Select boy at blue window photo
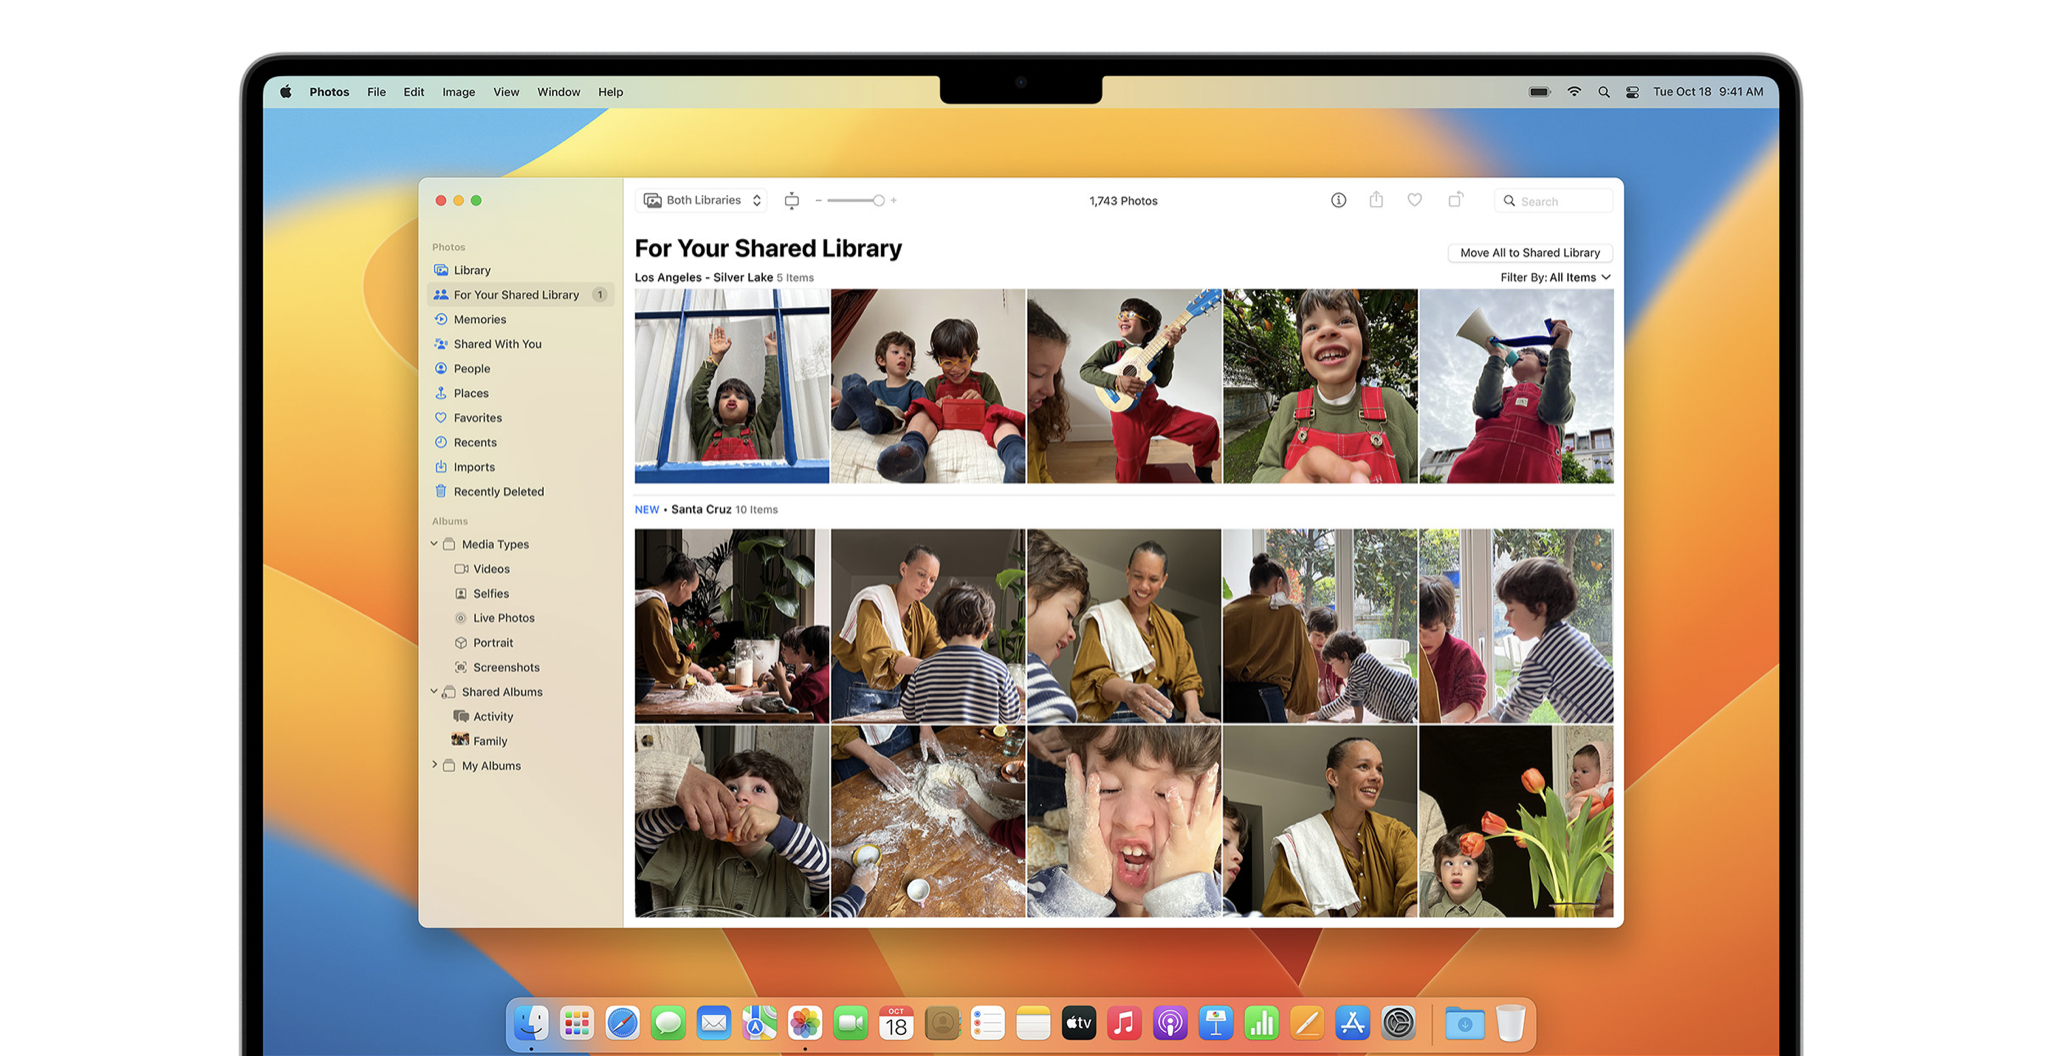 click(732, 386)
